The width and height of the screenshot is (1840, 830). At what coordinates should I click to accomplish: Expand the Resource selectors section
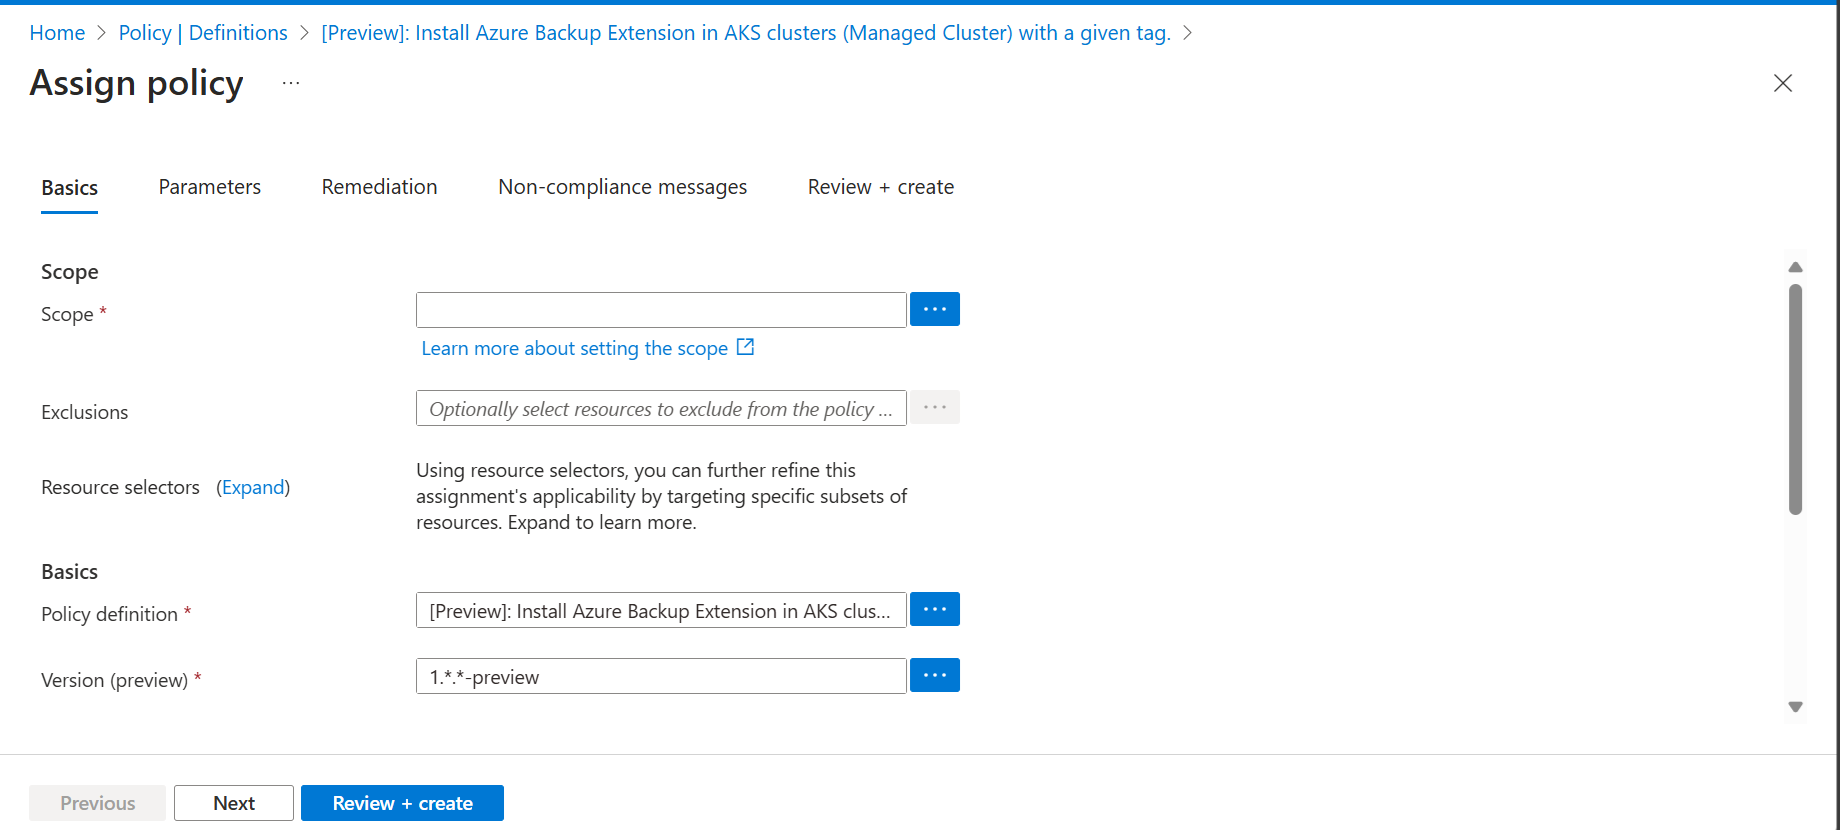[253, 487]
